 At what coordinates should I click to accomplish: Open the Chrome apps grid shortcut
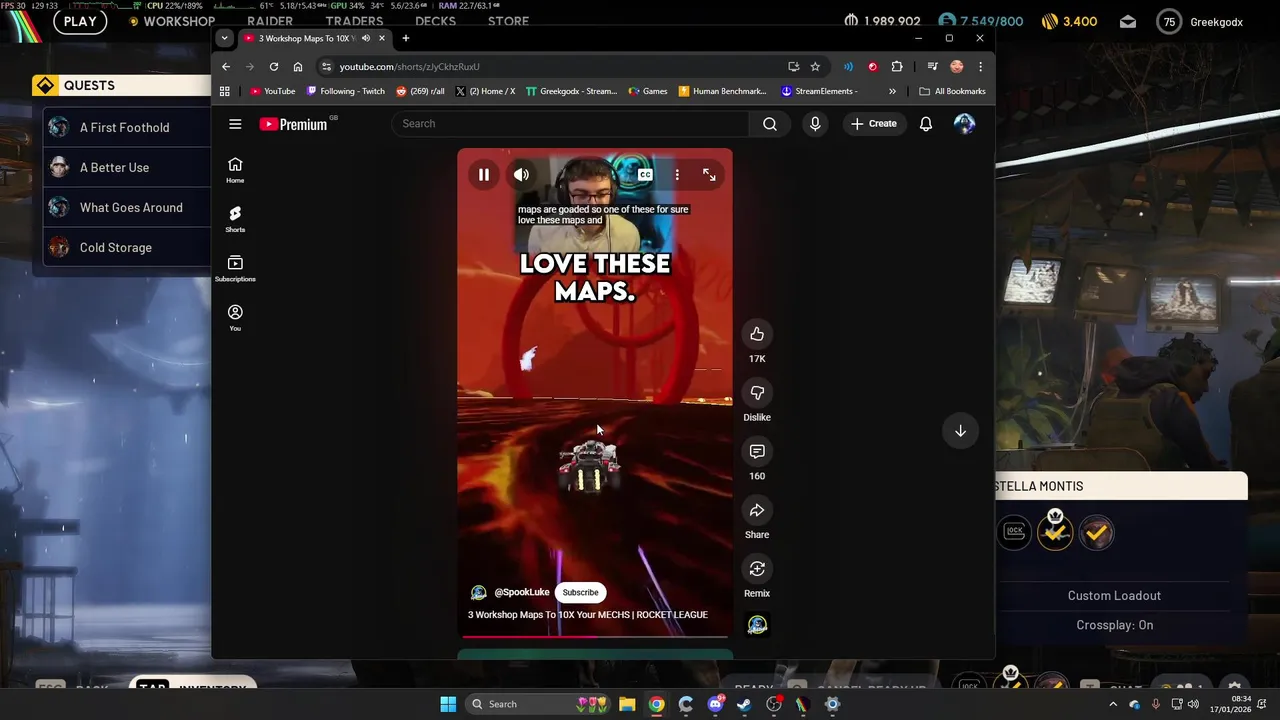225,91
